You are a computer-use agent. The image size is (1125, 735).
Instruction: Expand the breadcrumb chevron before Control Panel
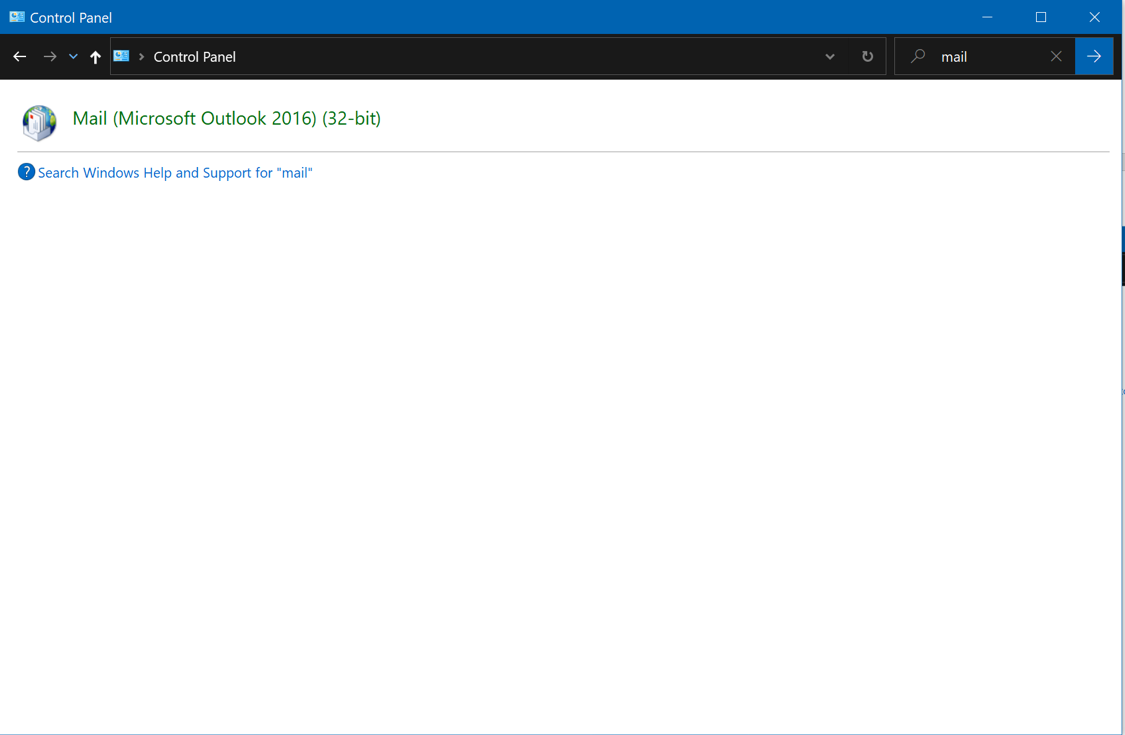[x=141, y=57]
